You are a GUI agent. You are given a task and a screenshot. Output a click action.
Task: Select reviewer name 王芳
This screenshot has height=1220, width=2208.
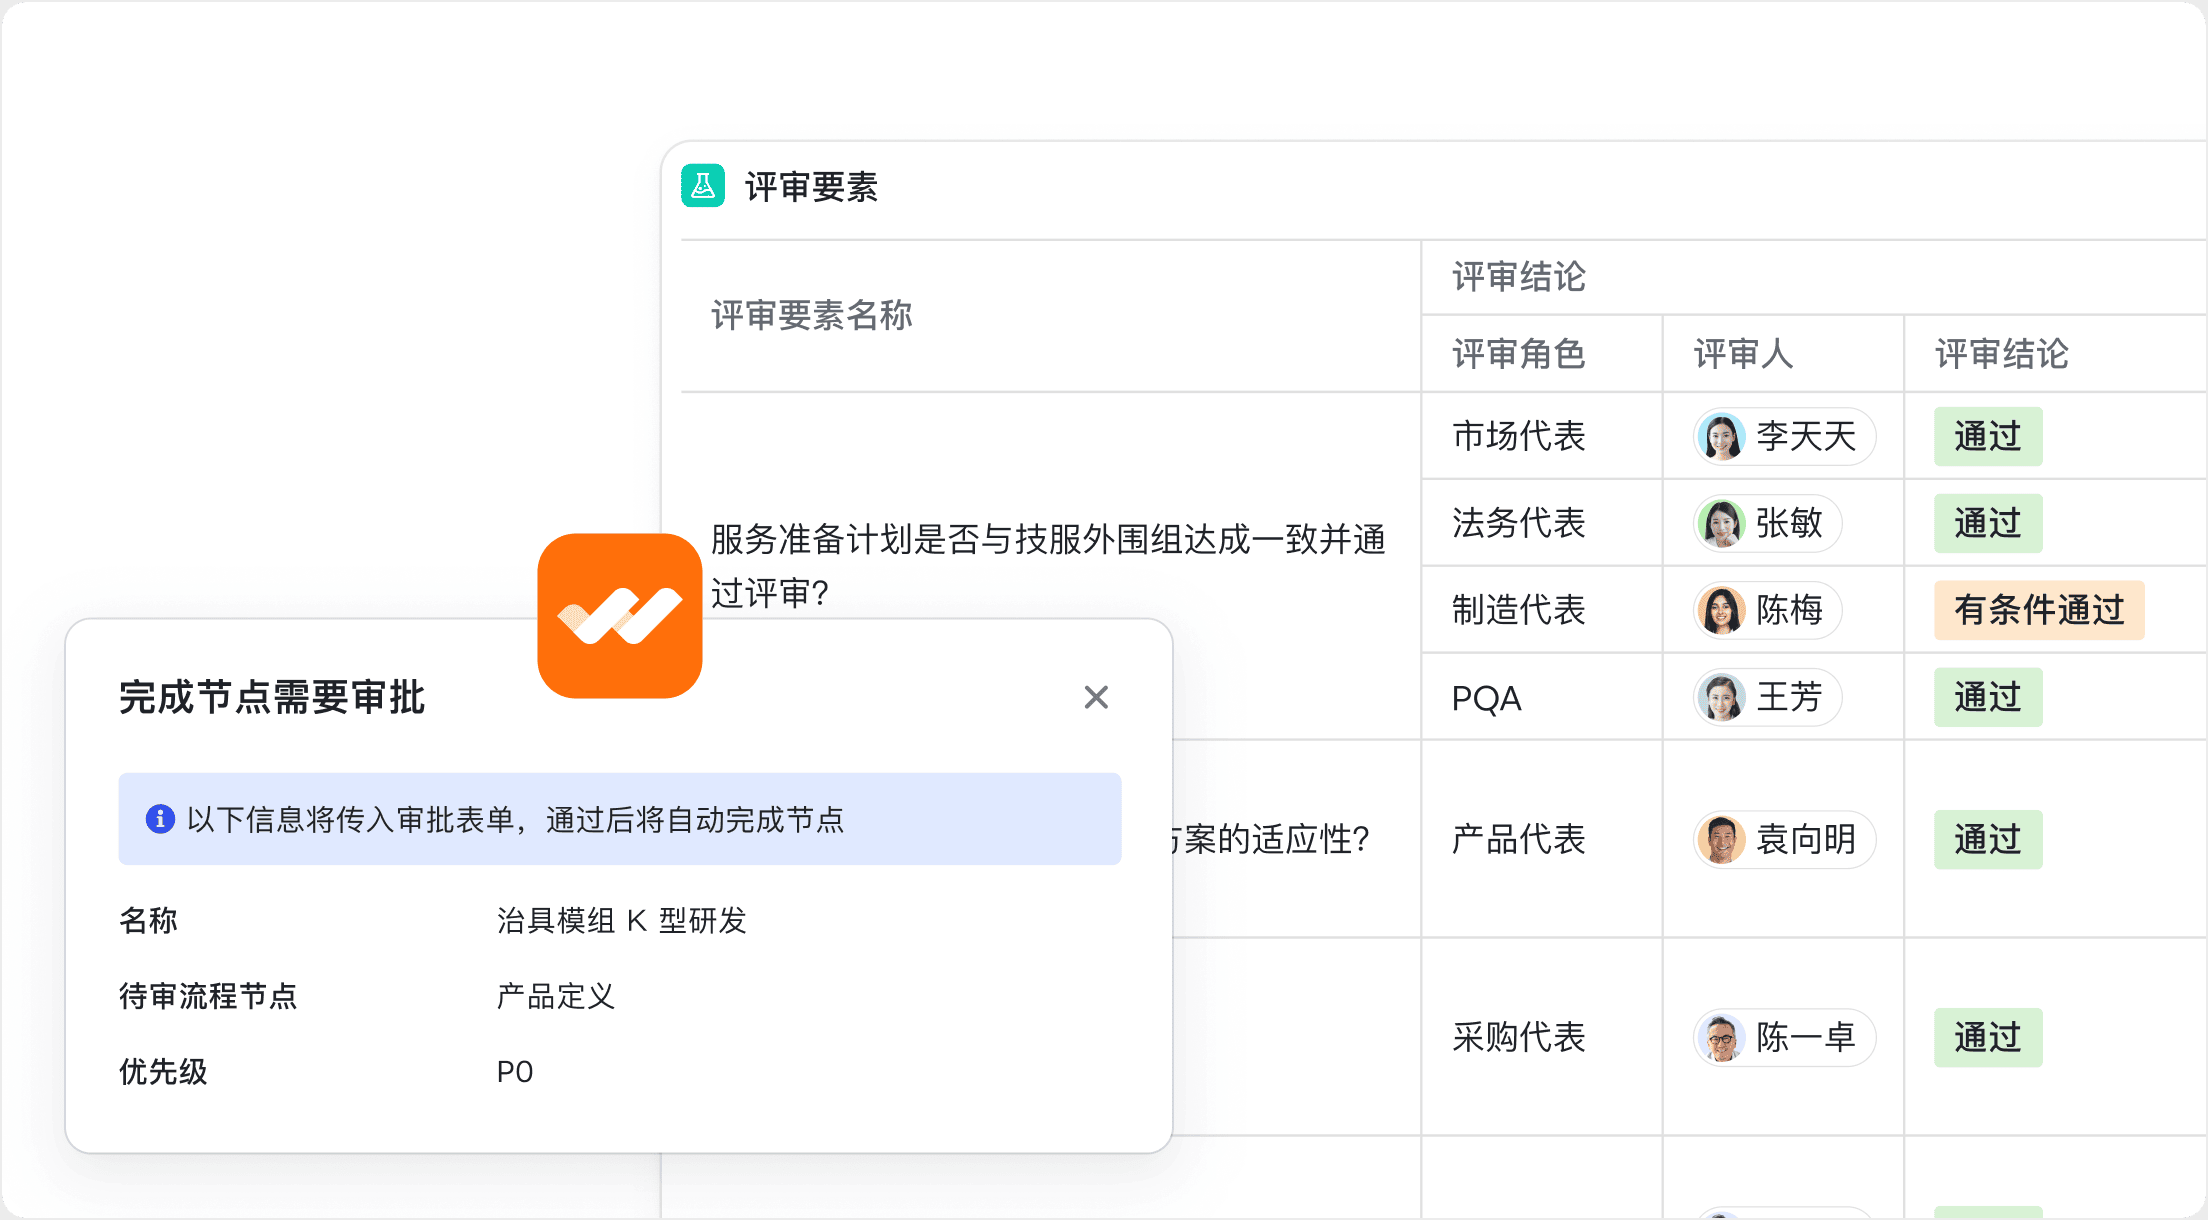coord(1789,697)
